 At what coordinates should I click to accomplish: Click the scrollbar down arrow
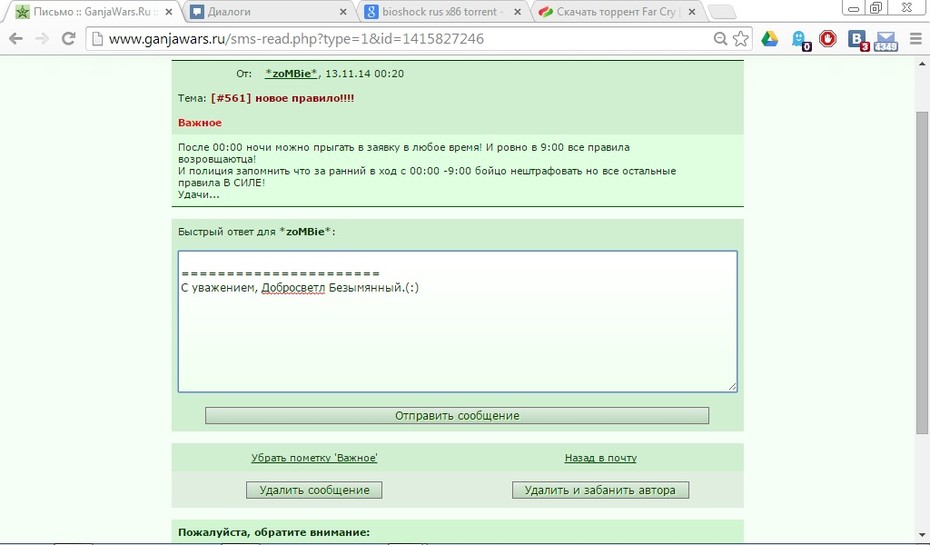point(922,534)
